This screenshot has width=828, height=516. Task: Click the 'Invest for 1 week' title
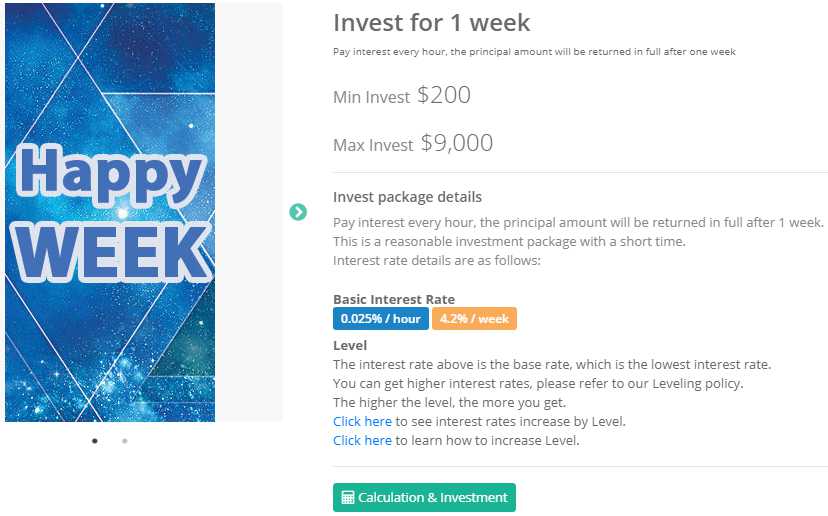click(431, 22)
